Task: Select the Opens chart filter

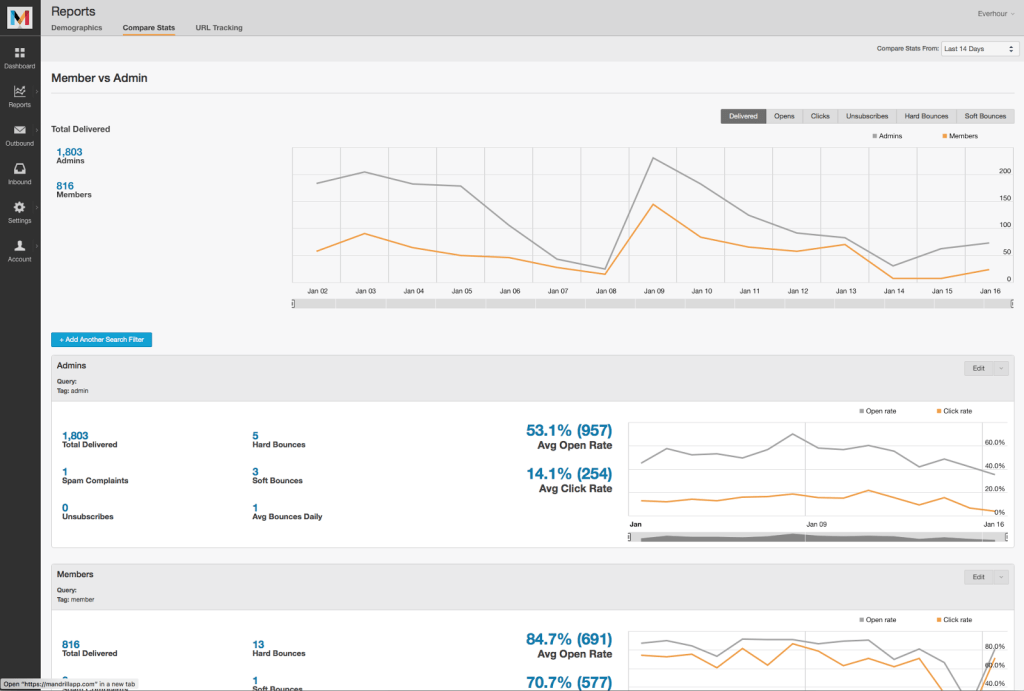Action: [784, 115]
